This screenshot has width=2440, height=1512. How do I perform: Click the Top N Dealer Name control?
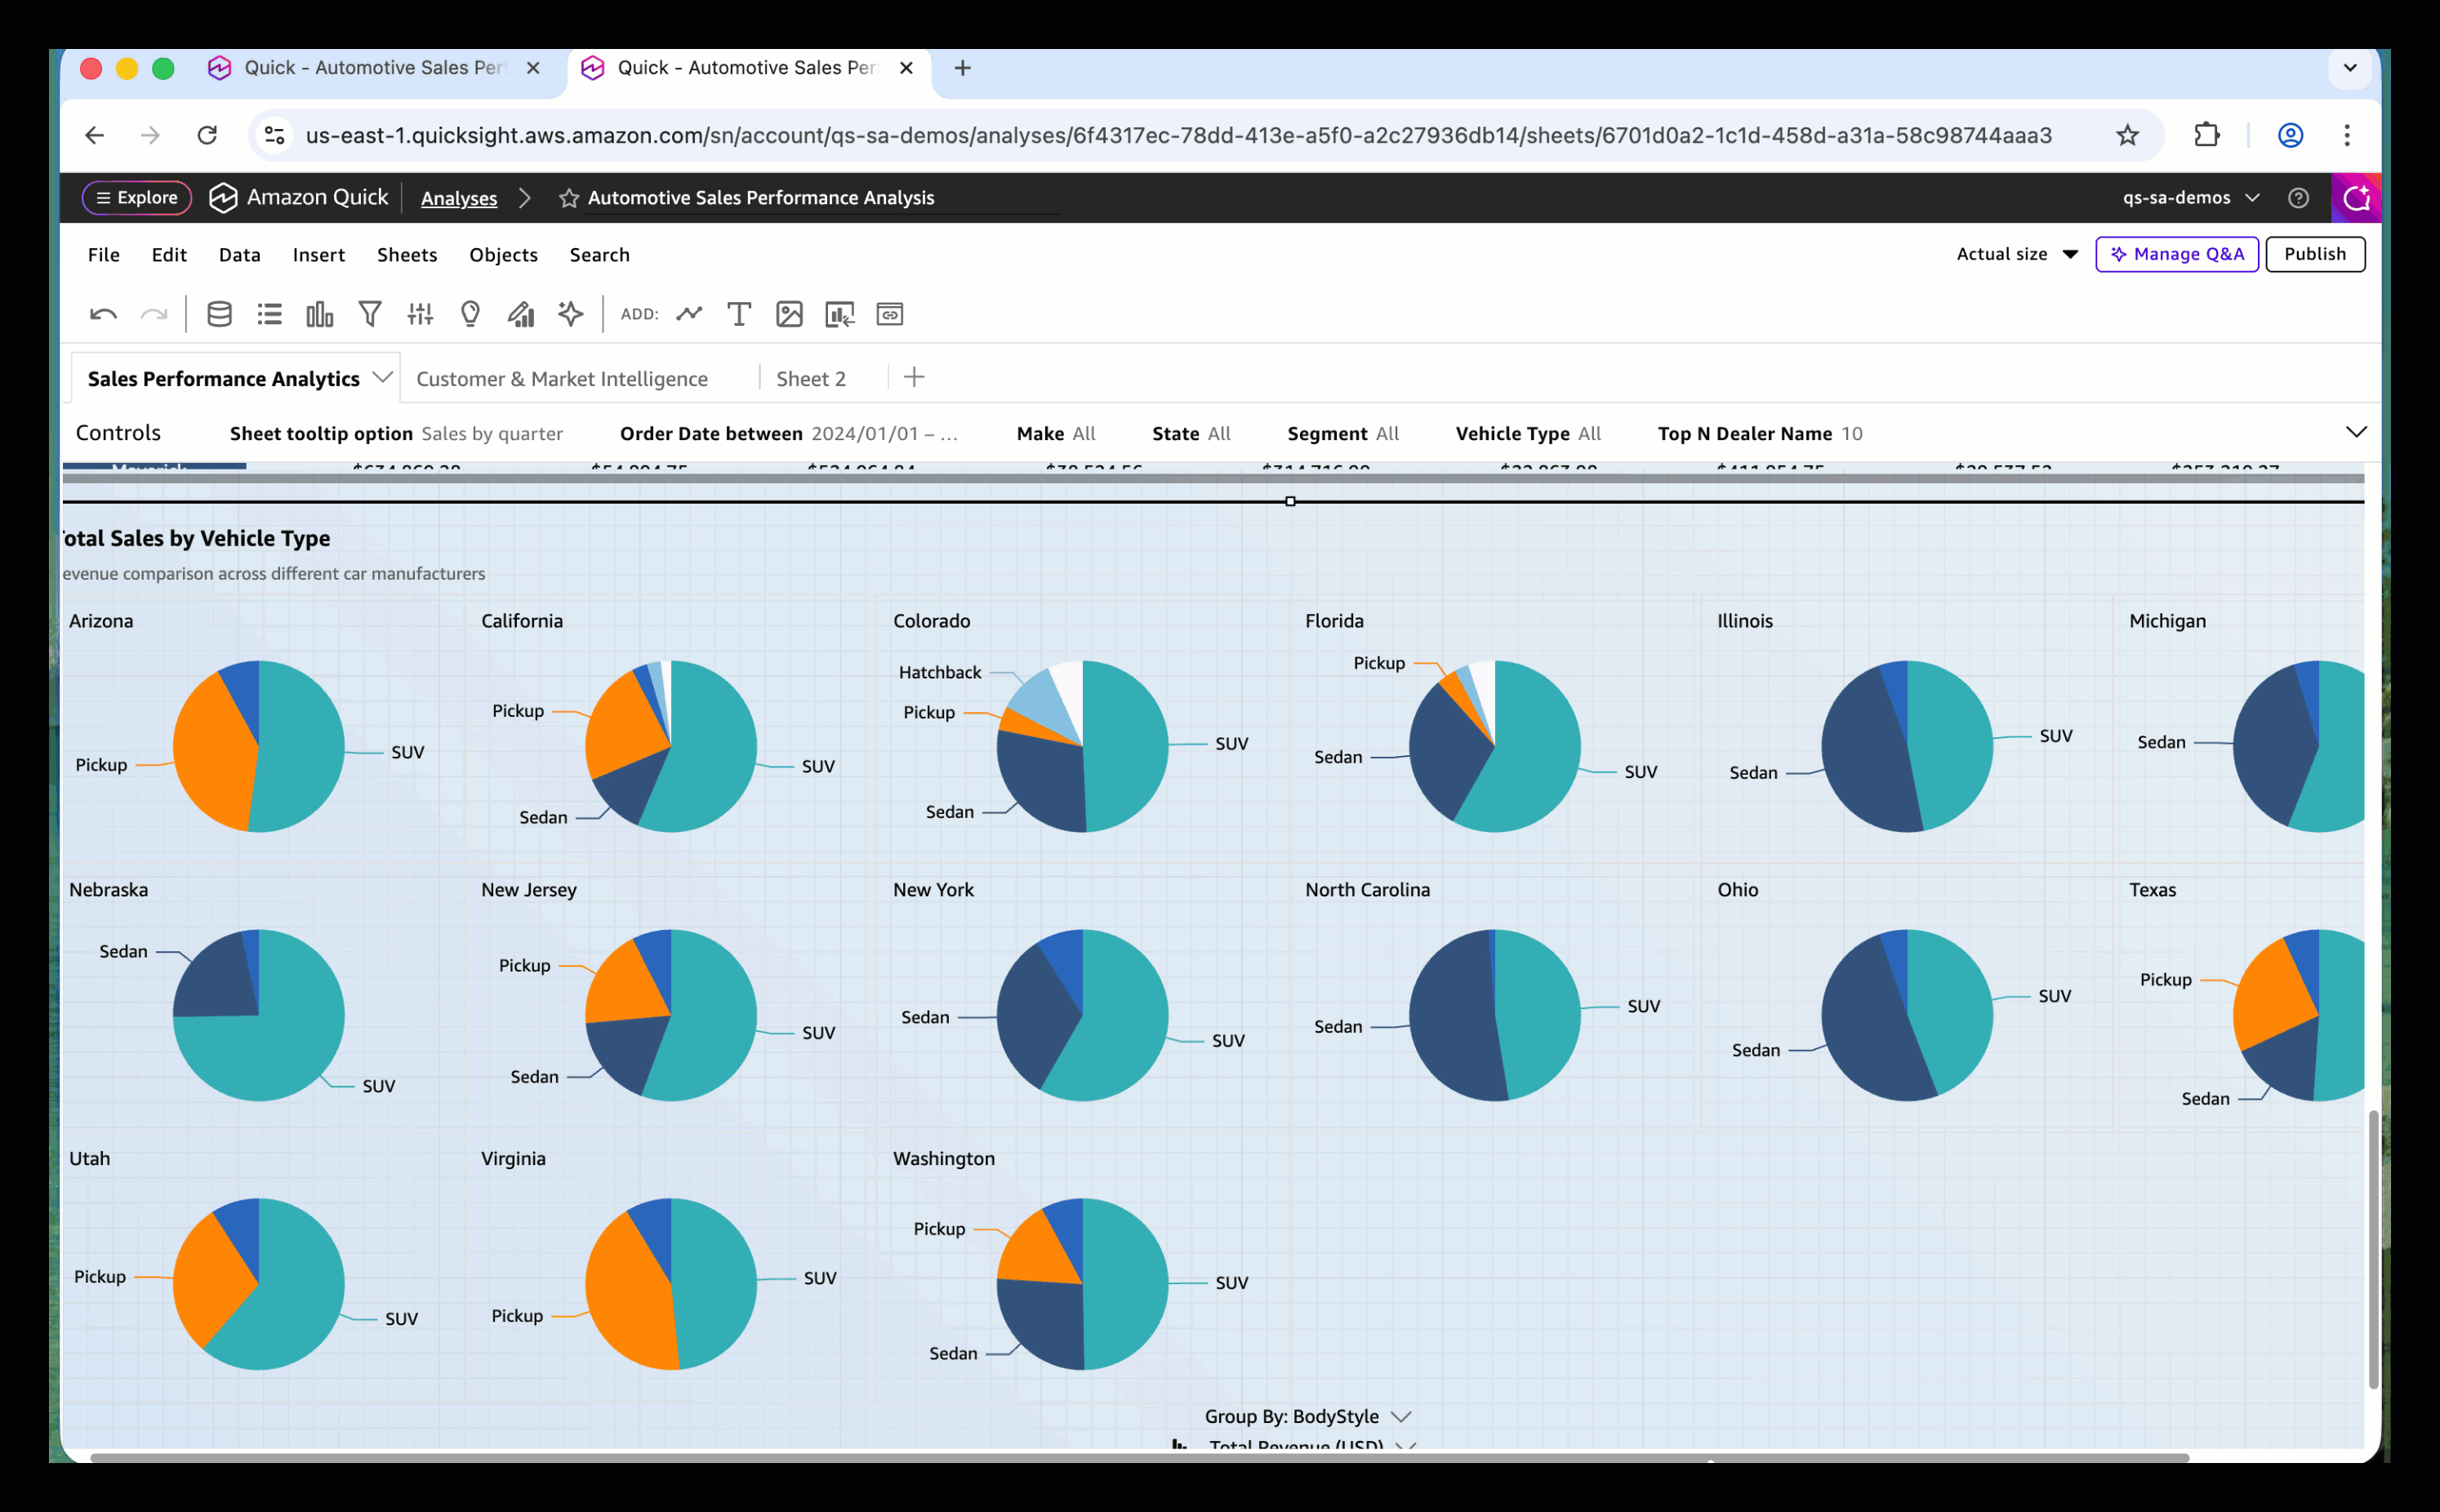click(1759, 433)
